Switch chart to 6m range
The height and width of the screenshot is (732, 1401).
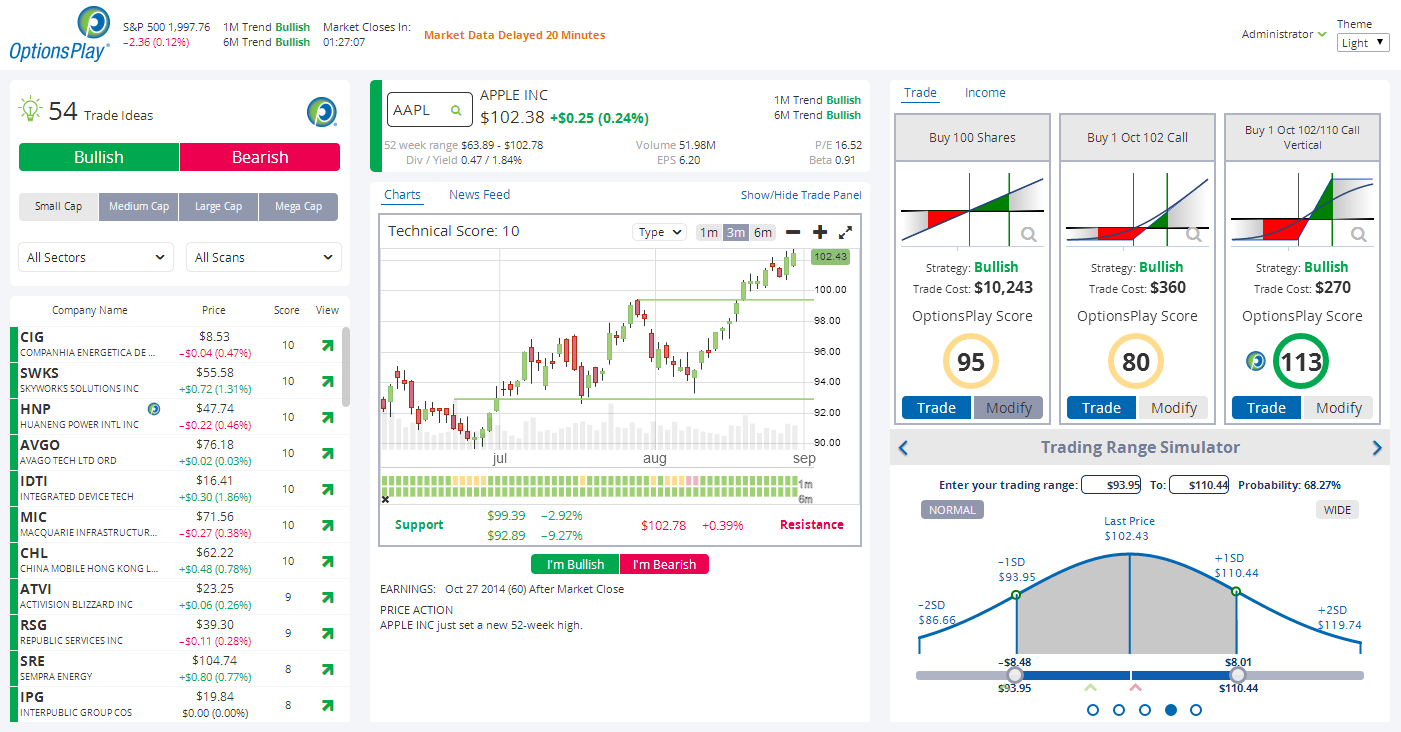763,232
